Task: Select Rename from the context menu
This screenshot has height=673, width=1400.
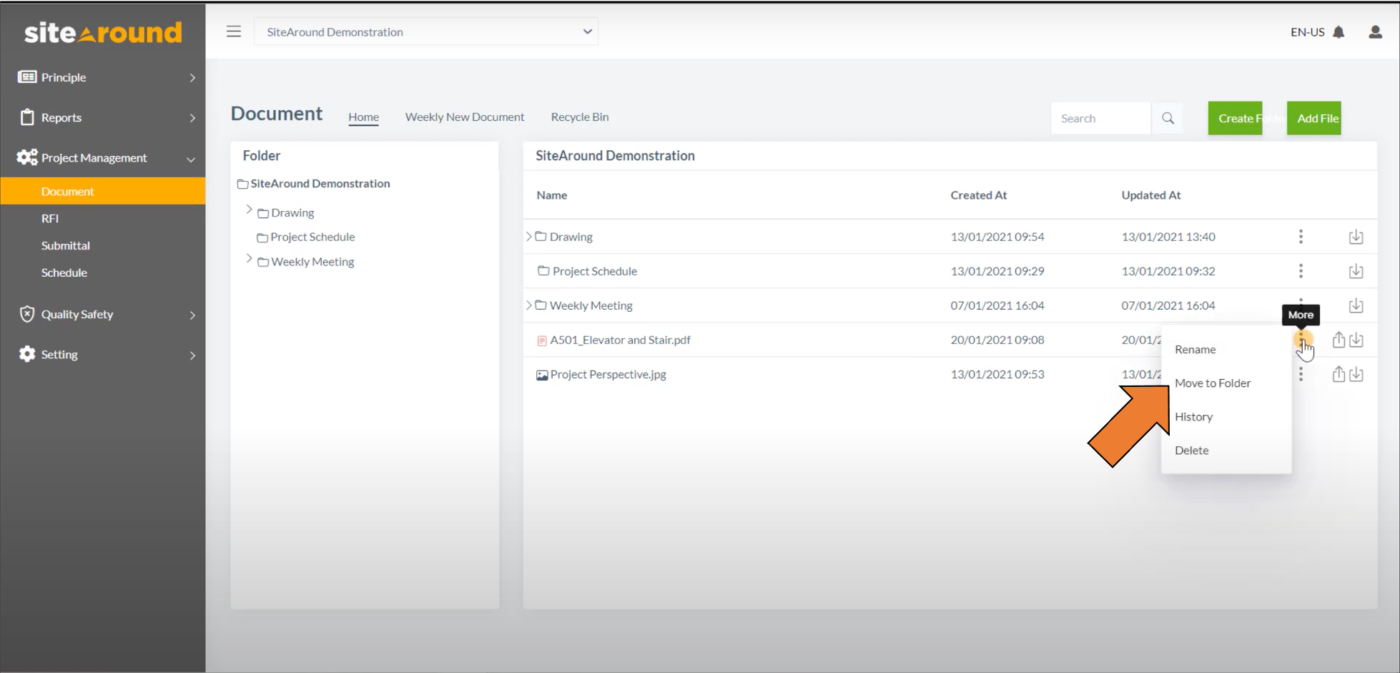Action: coord(1195,349)
